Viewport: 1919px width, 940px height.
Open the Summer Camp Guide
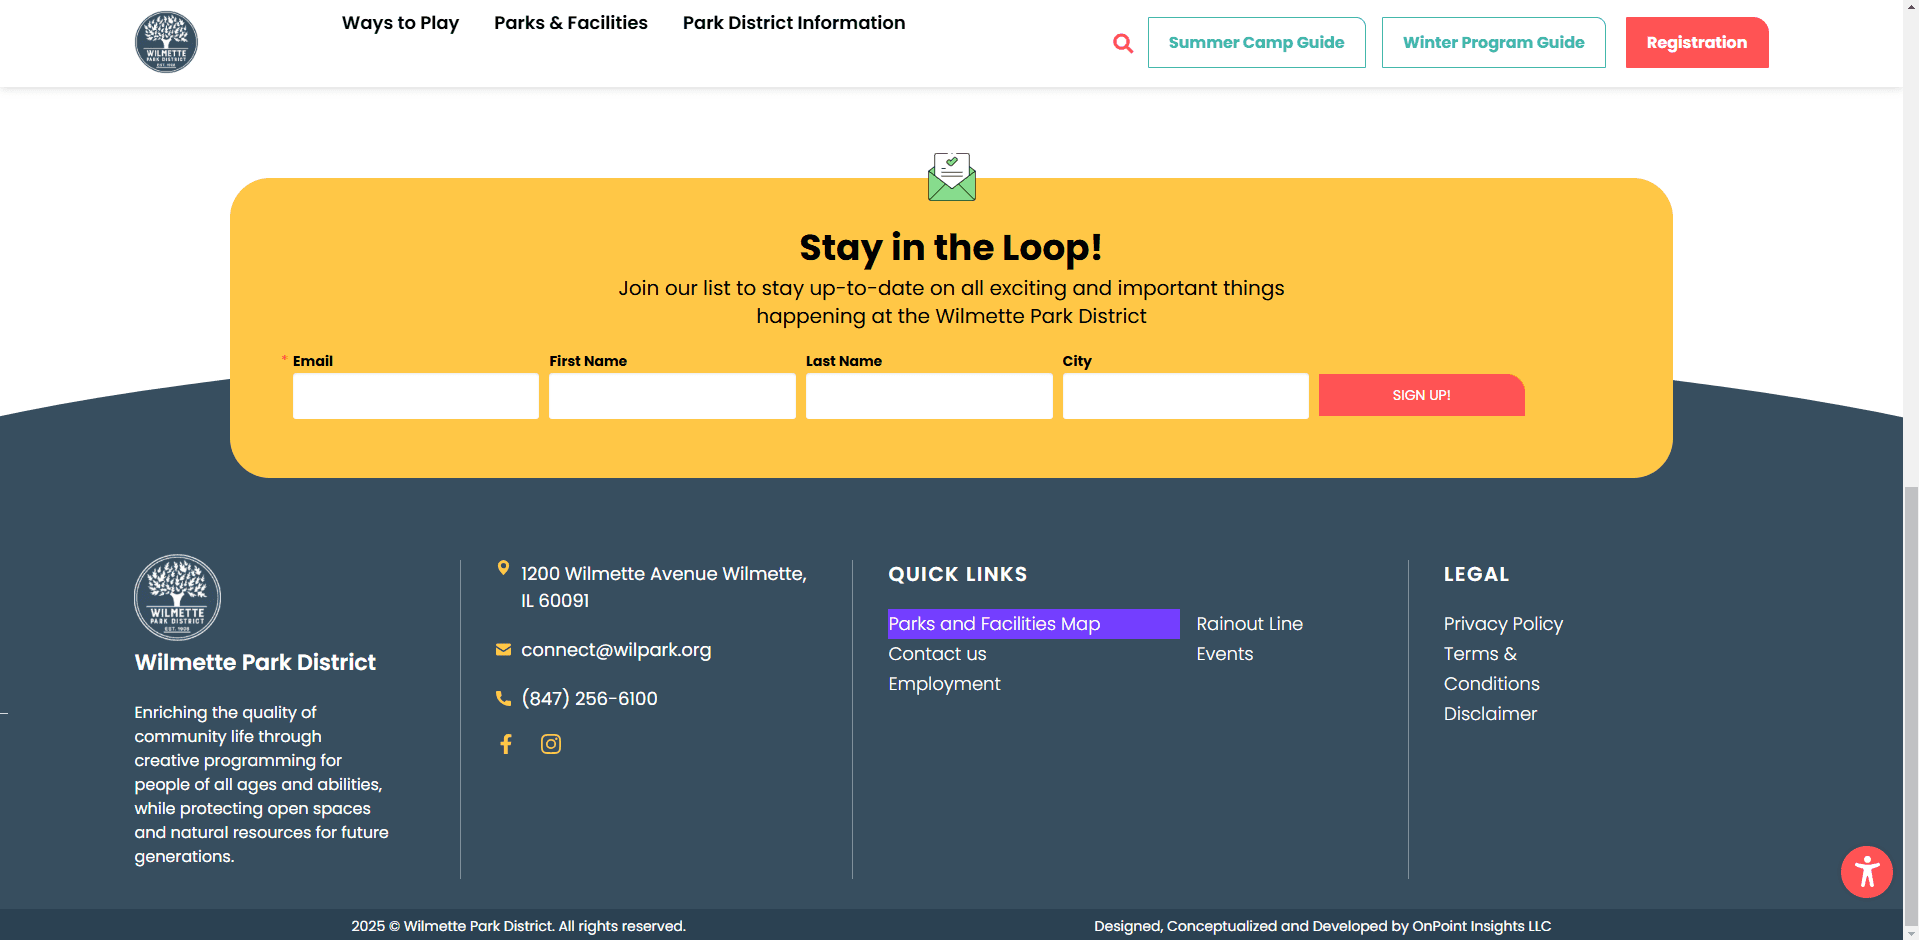tap(1256, 43)
